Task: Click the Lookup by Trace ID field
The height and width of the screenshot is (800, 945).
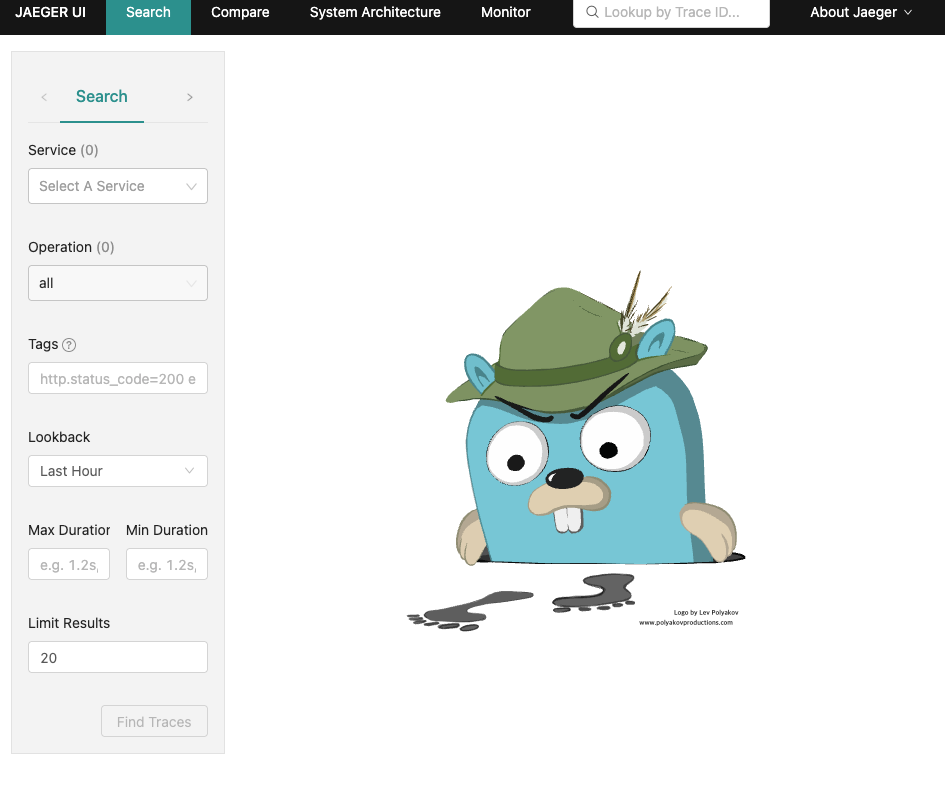Action: click(671, 12)
